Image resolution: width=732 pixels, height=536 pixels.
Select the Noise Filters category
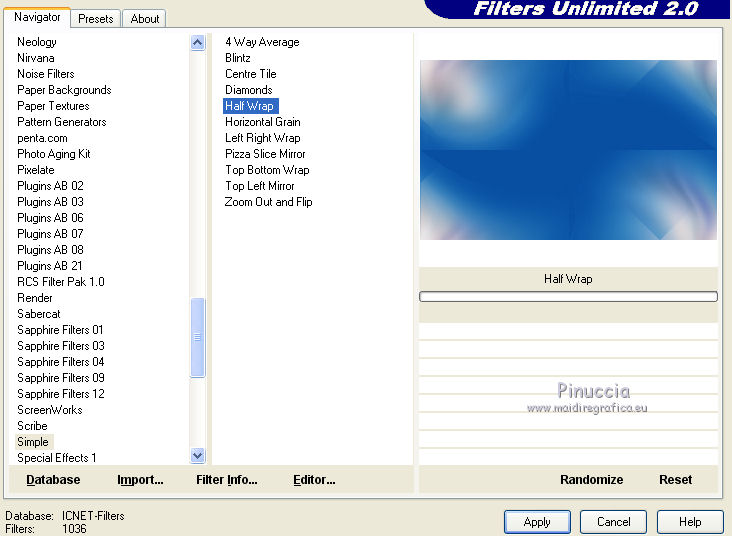tap(46, 74)
